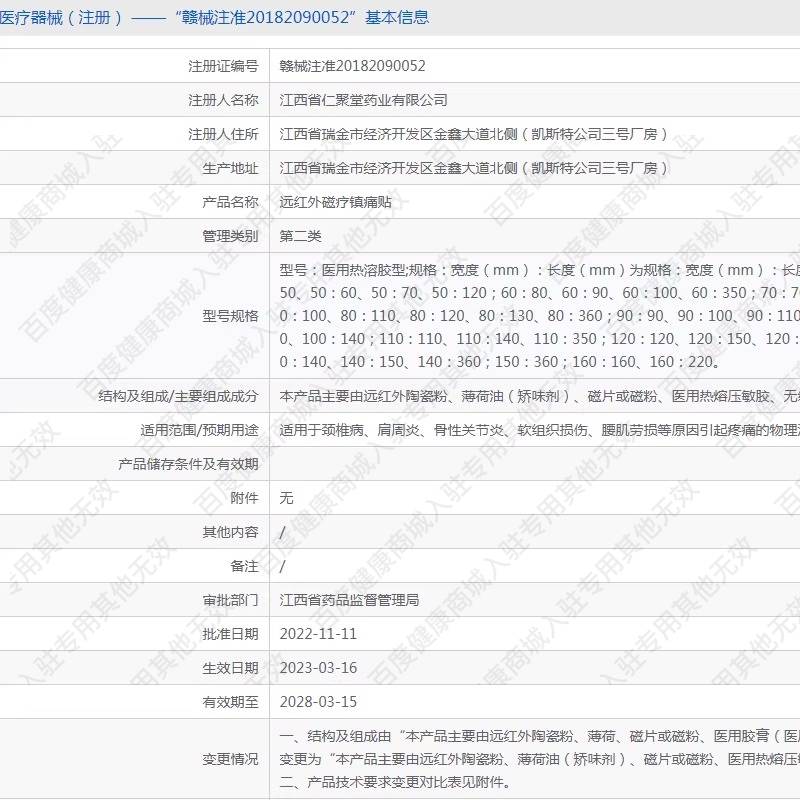The image size is (800, 800).
Task: Select the "型号规格" row label
Action: pos(230,316)
